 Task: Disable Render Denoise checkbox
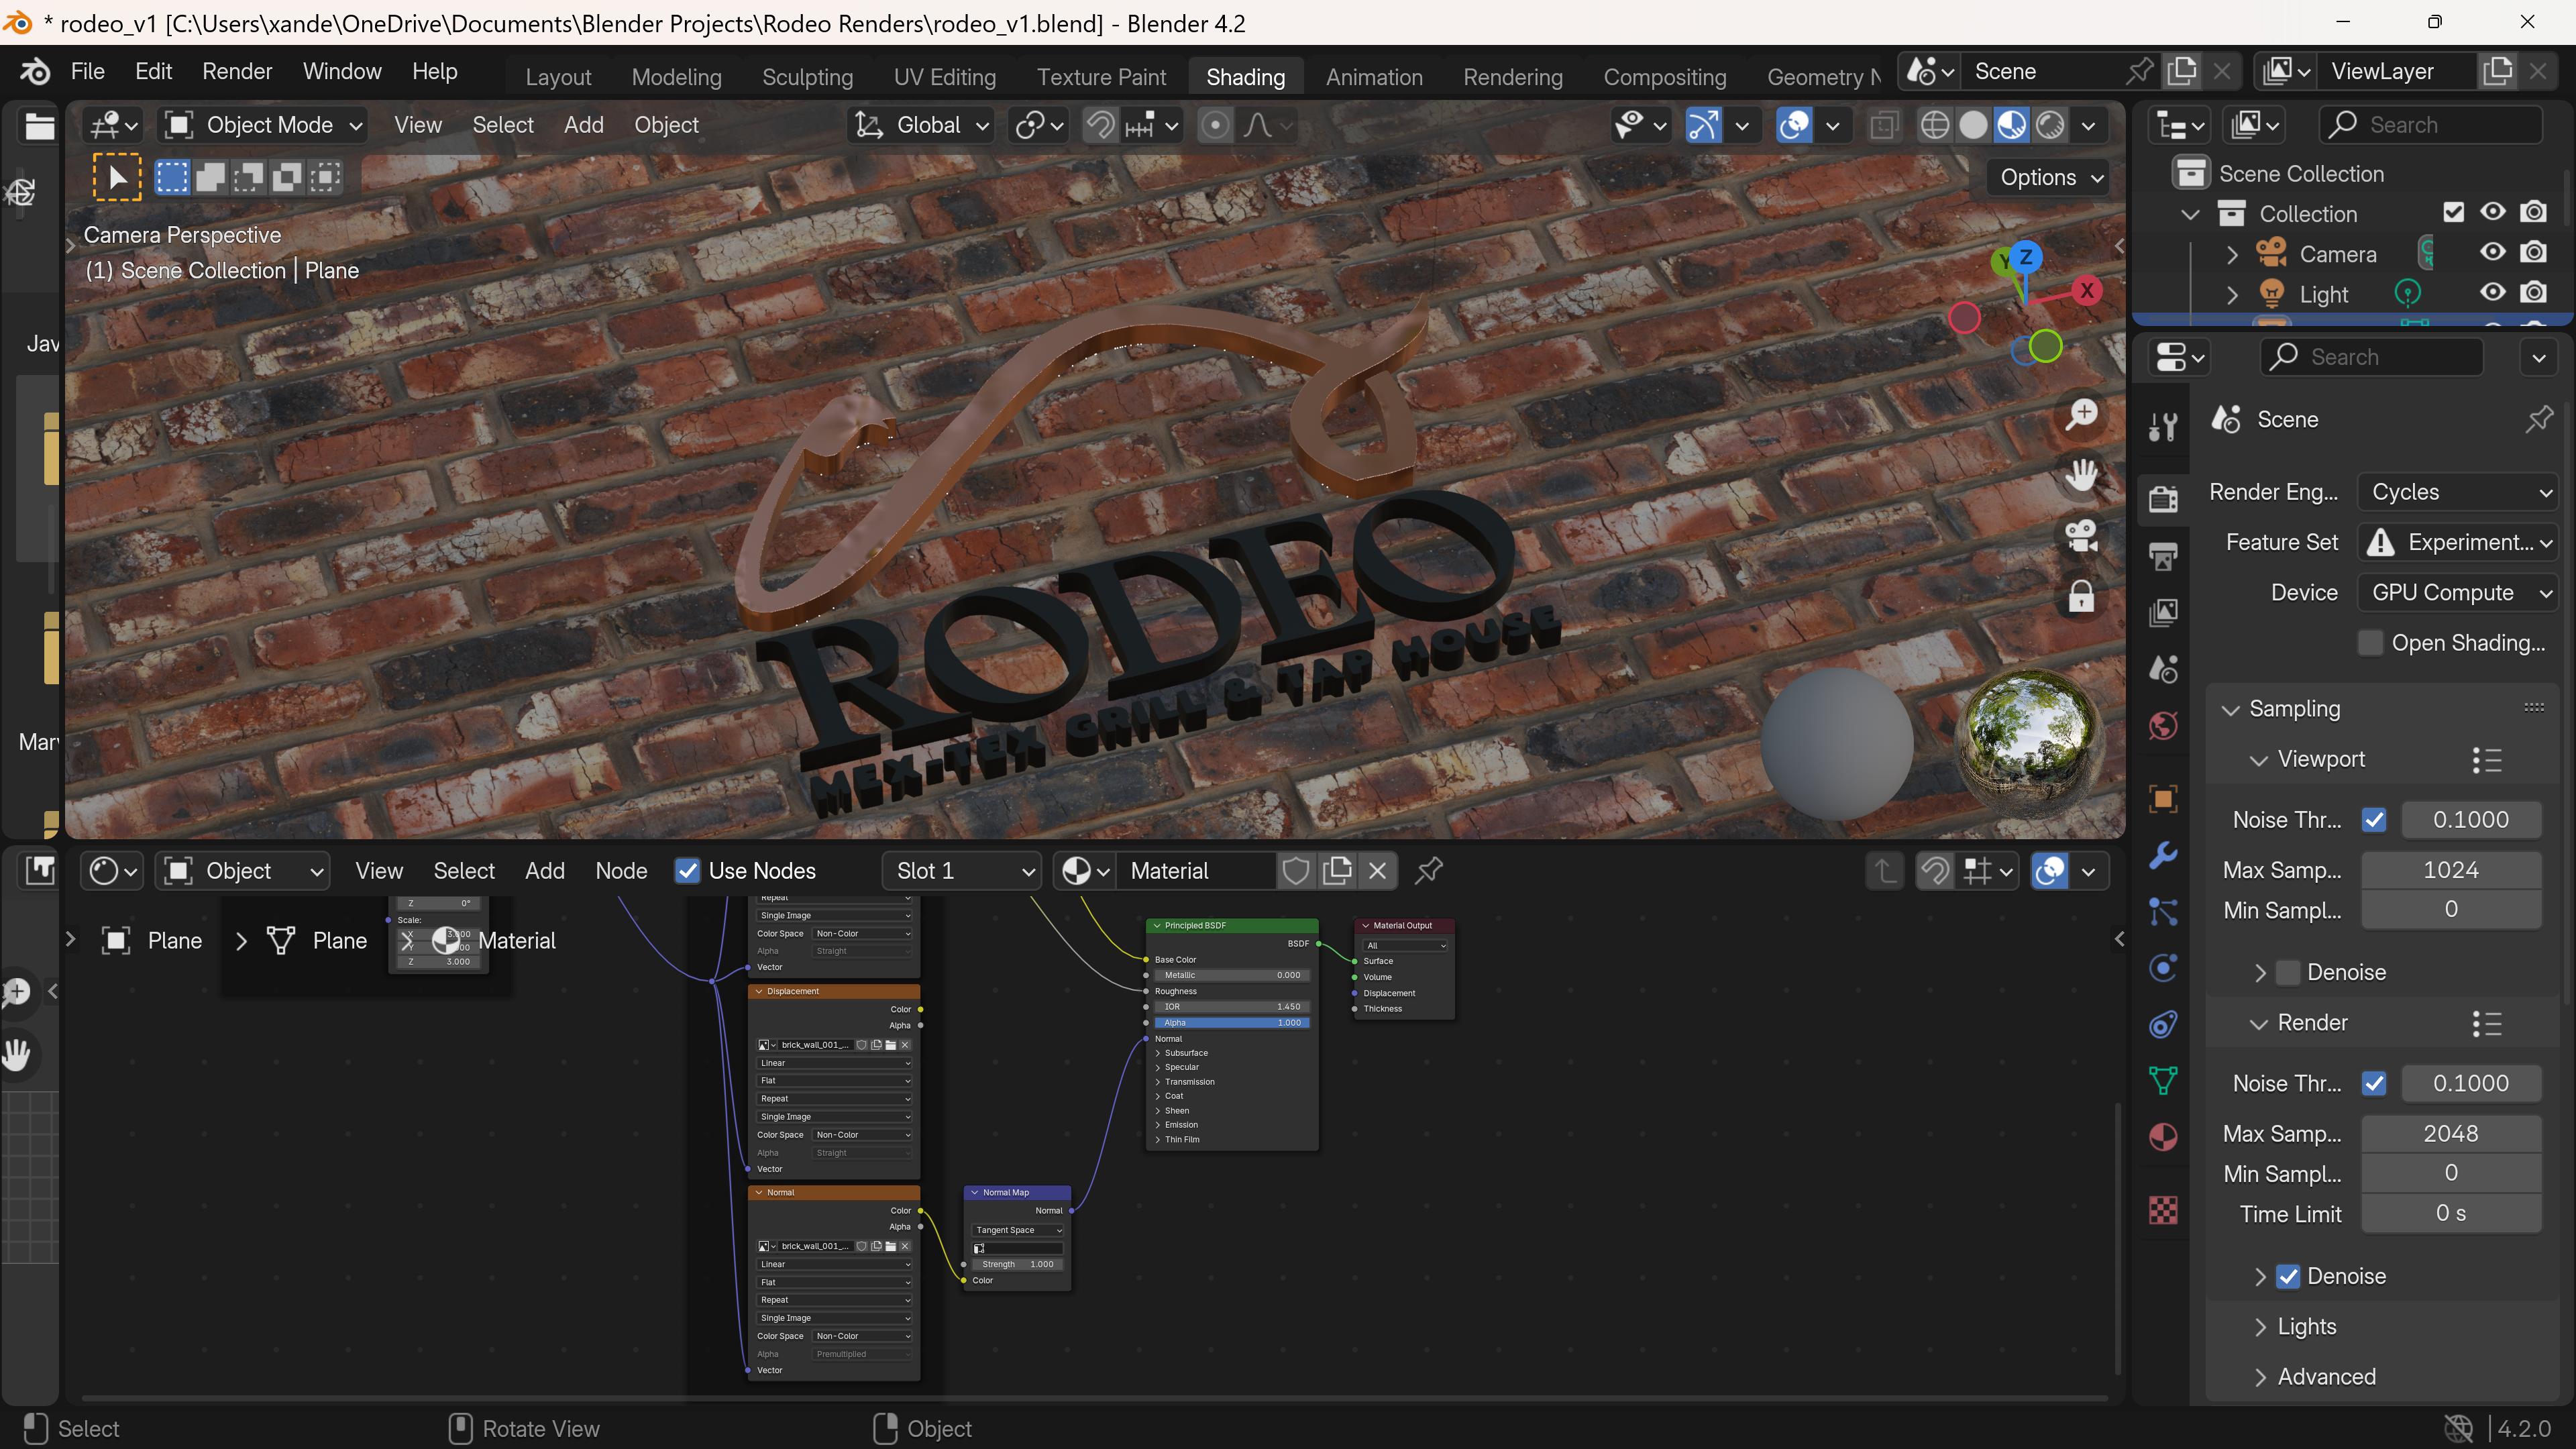click(x=2288, y=1276)
